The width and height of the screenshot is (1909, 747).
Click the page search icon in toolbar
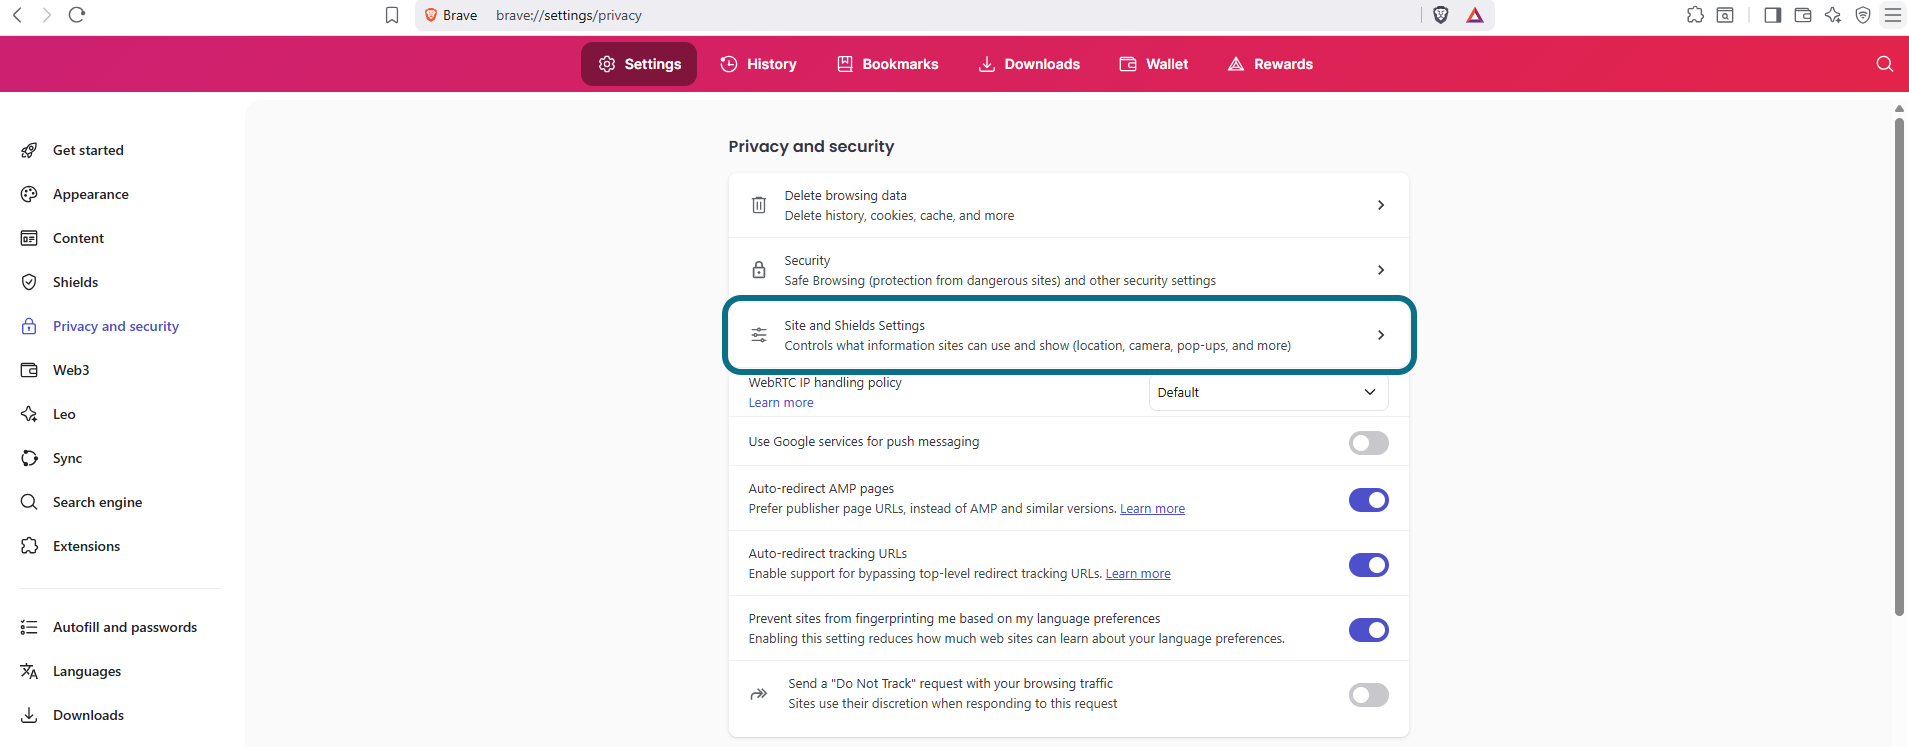point(1725,15)
